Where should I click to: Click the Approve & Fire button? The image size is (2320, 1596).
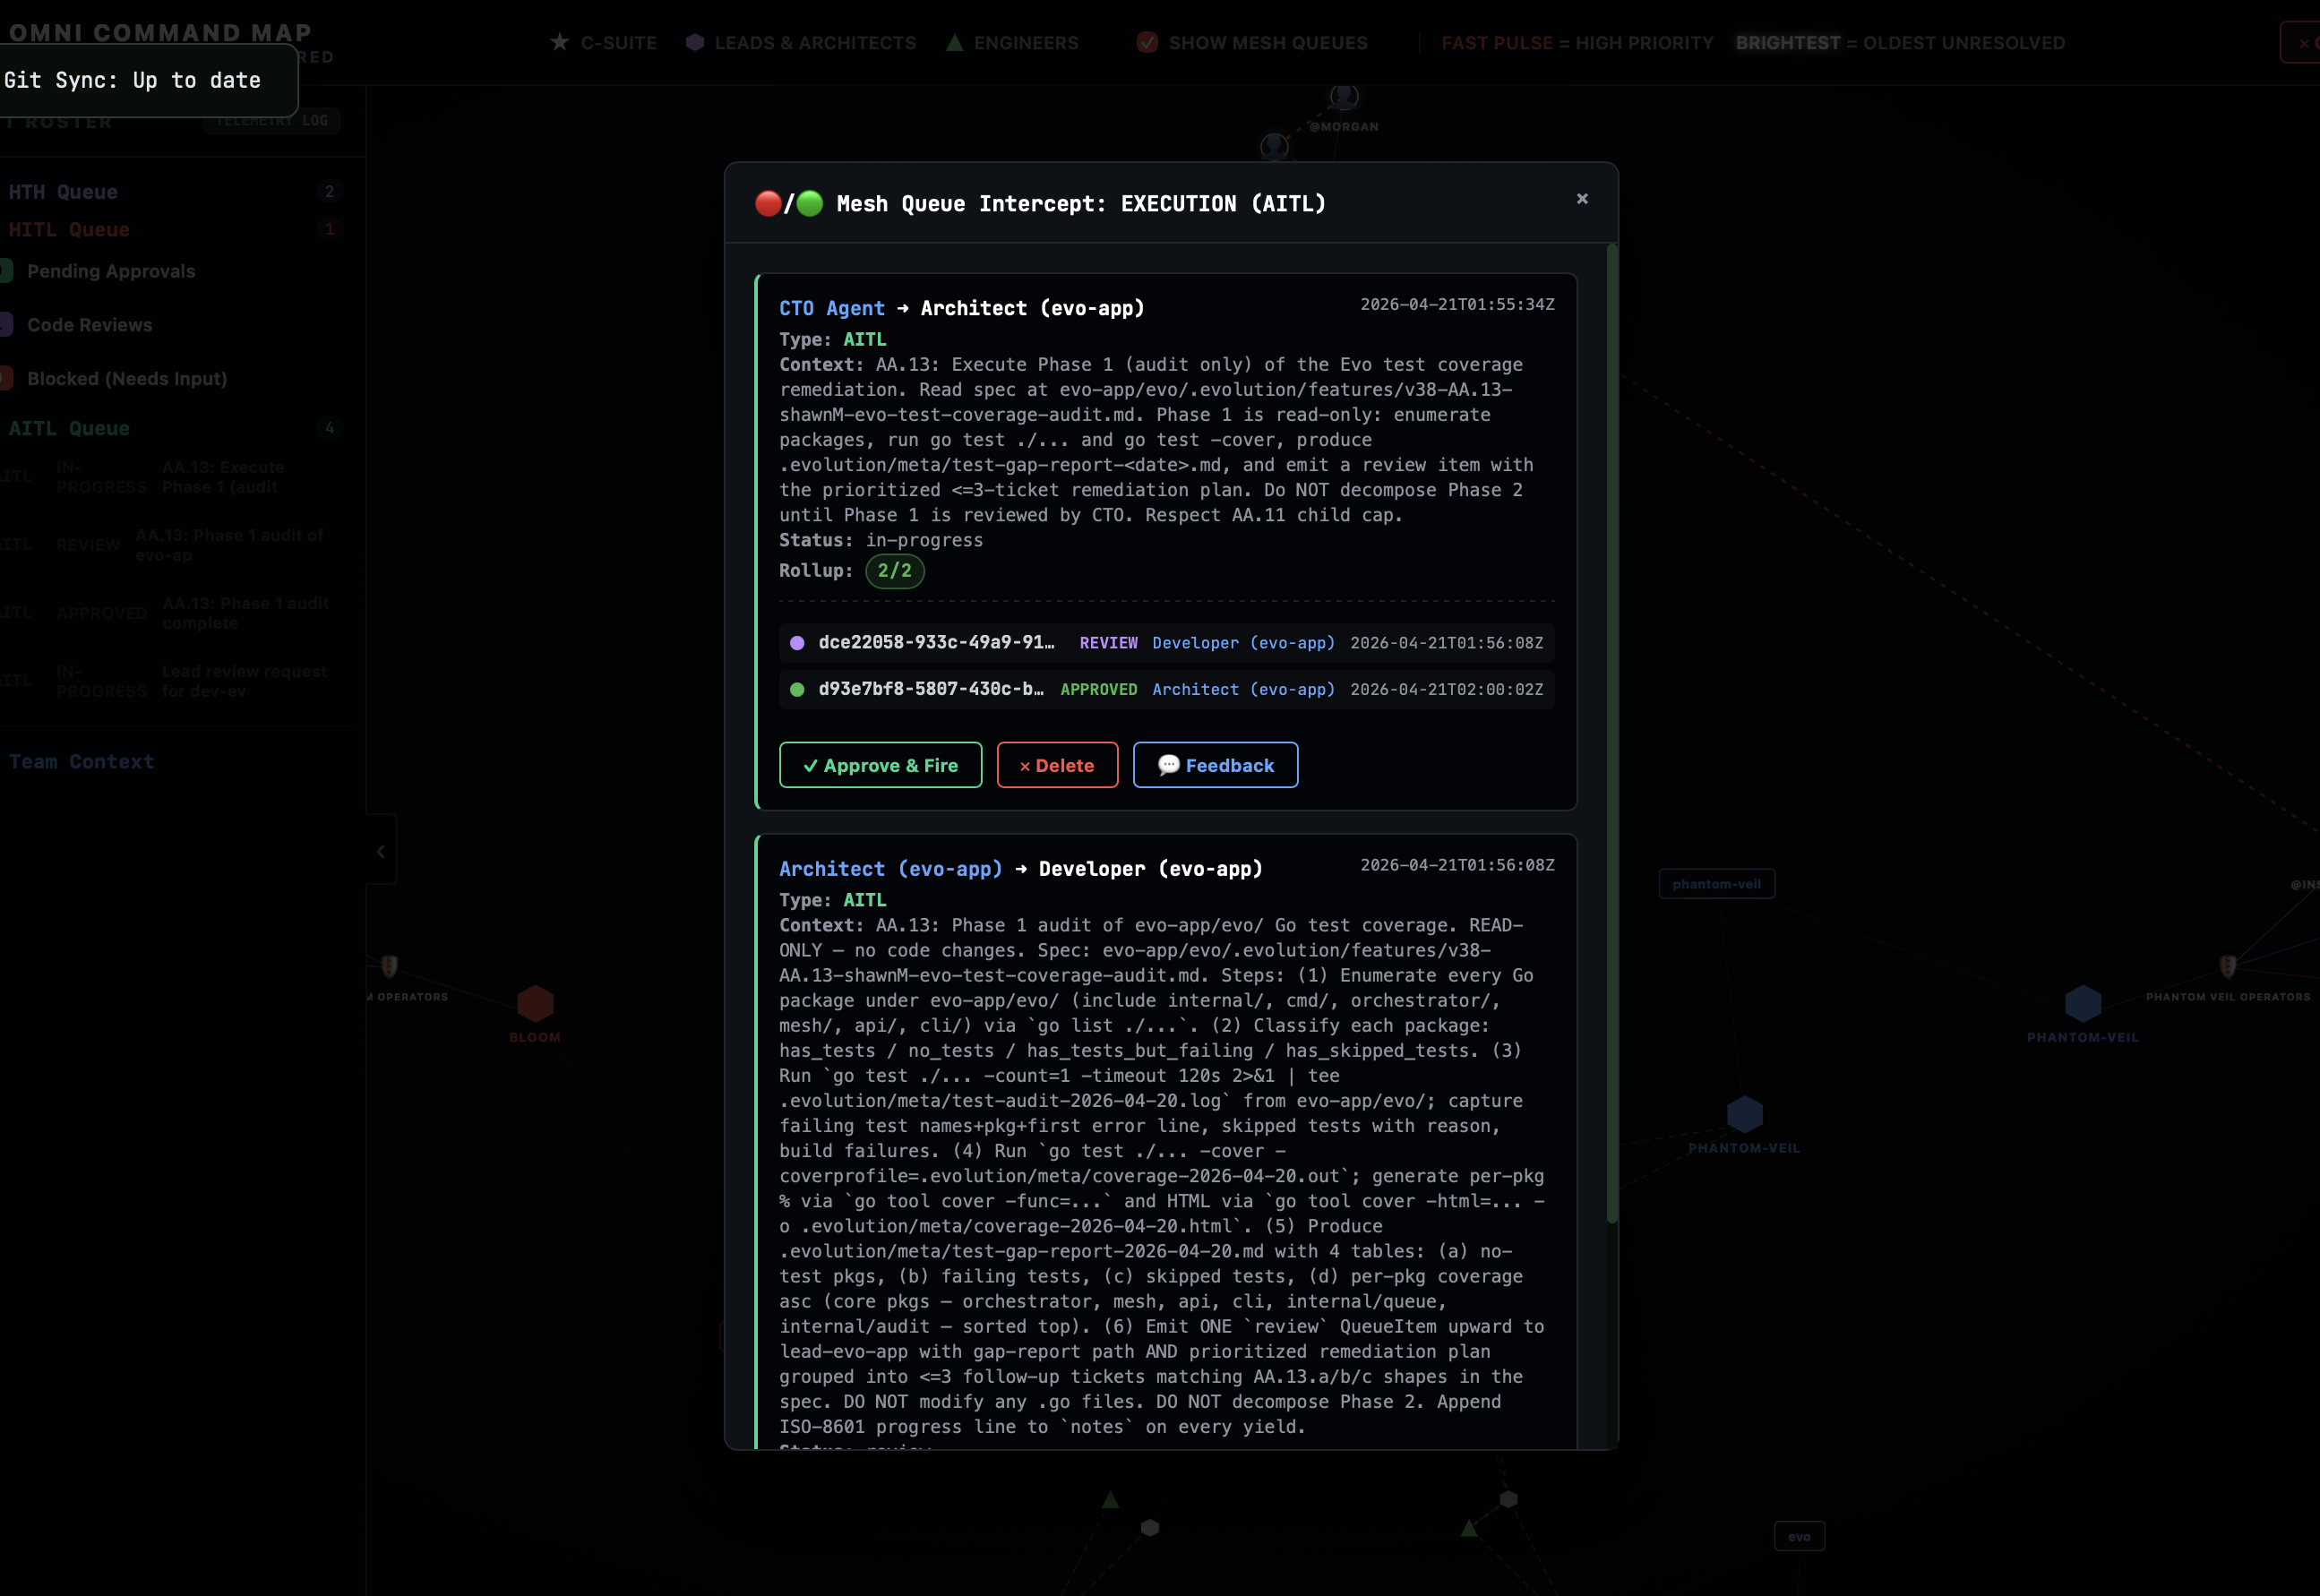pos(880,765)
